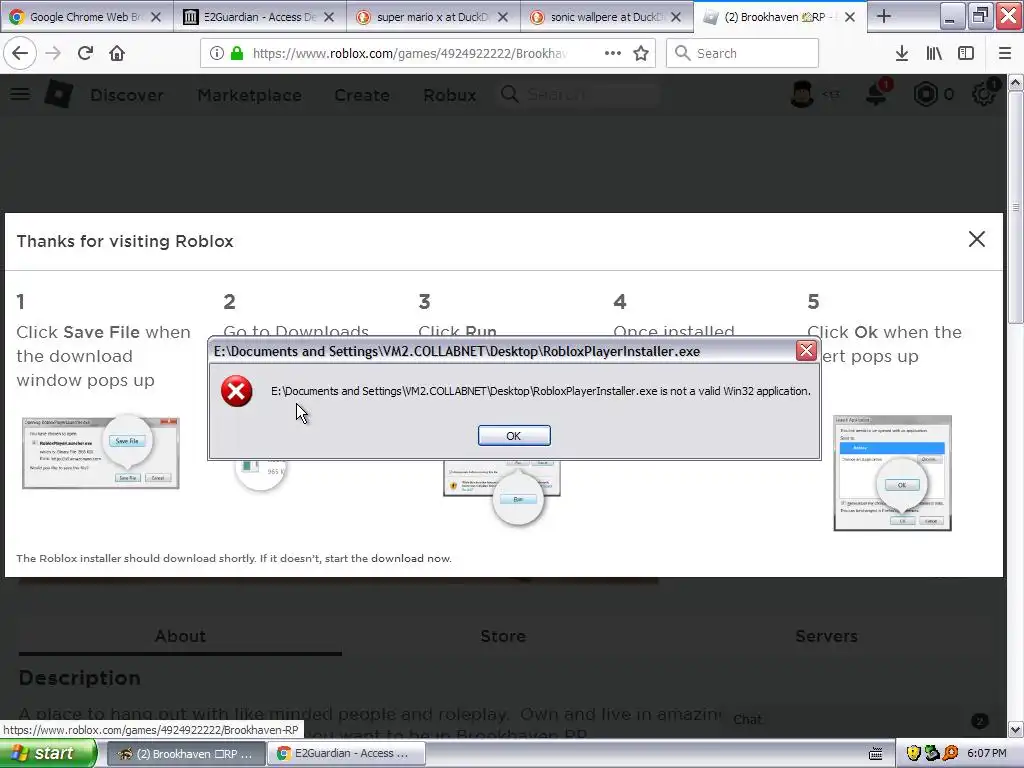Click the page scrollbar down arrow
This screenshot has width=1024, height=768.
click(x=1015, y=729)
